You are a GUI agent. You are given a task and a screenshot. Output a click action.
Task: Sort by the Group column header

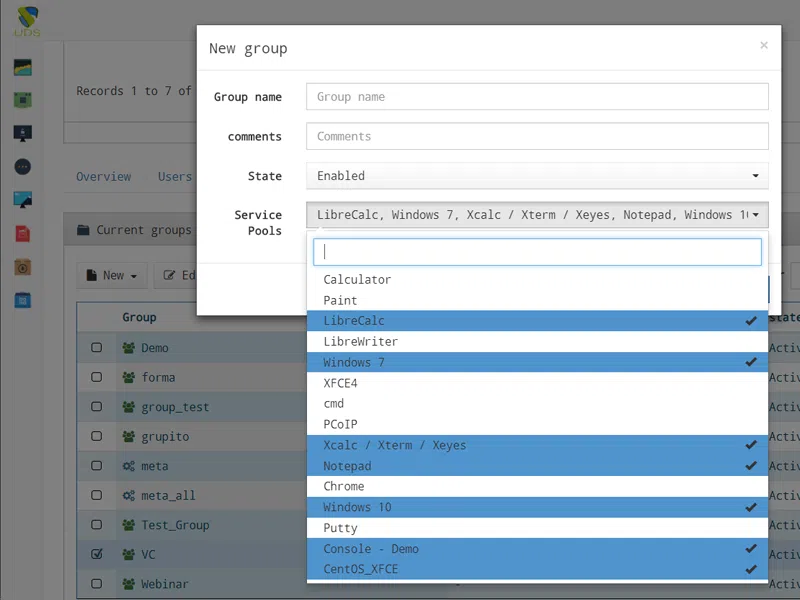click(139, 317)
